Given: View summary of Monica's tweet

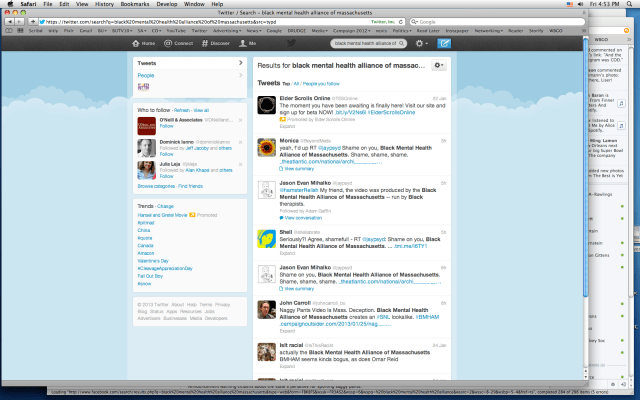Looking at the screenshot, I should click(298, 170).
